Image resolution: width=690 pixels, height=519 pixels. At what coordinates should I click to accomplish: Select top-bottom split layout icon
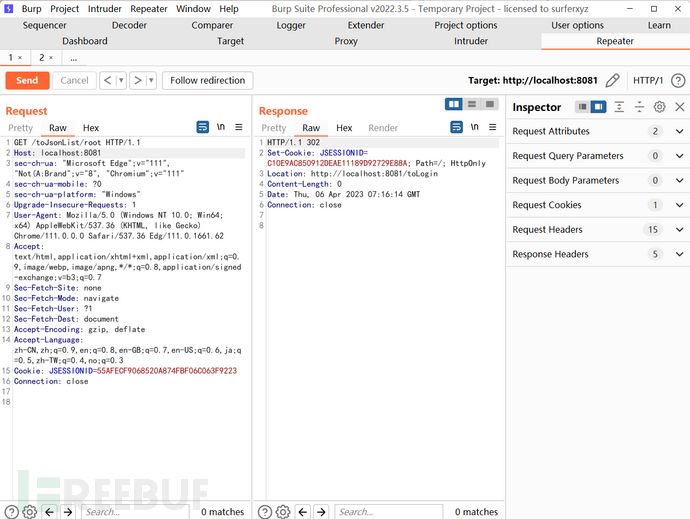point(472,104)
